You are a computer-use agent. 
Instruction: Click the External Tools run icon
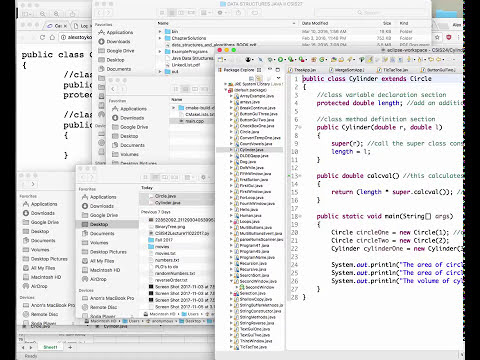pos(301,60)
